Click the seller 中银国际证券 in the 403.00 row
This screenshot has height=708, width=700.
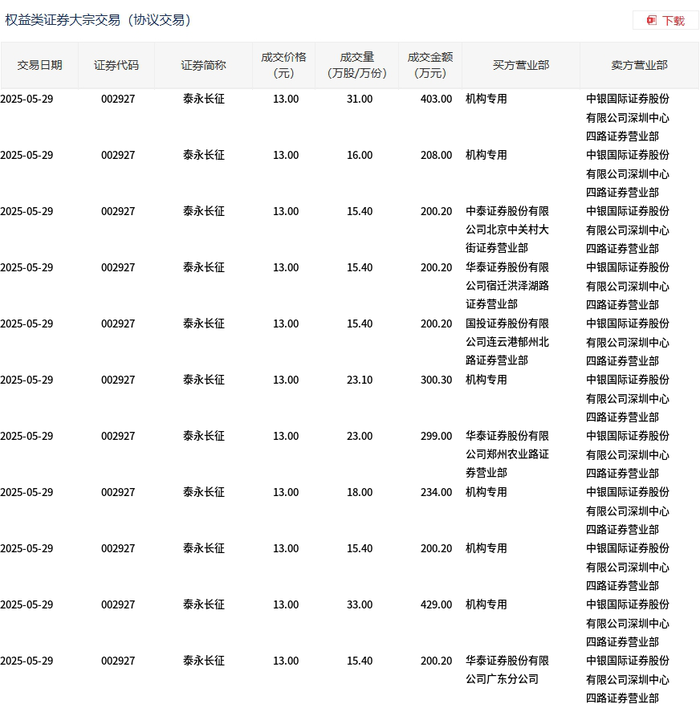628,118
